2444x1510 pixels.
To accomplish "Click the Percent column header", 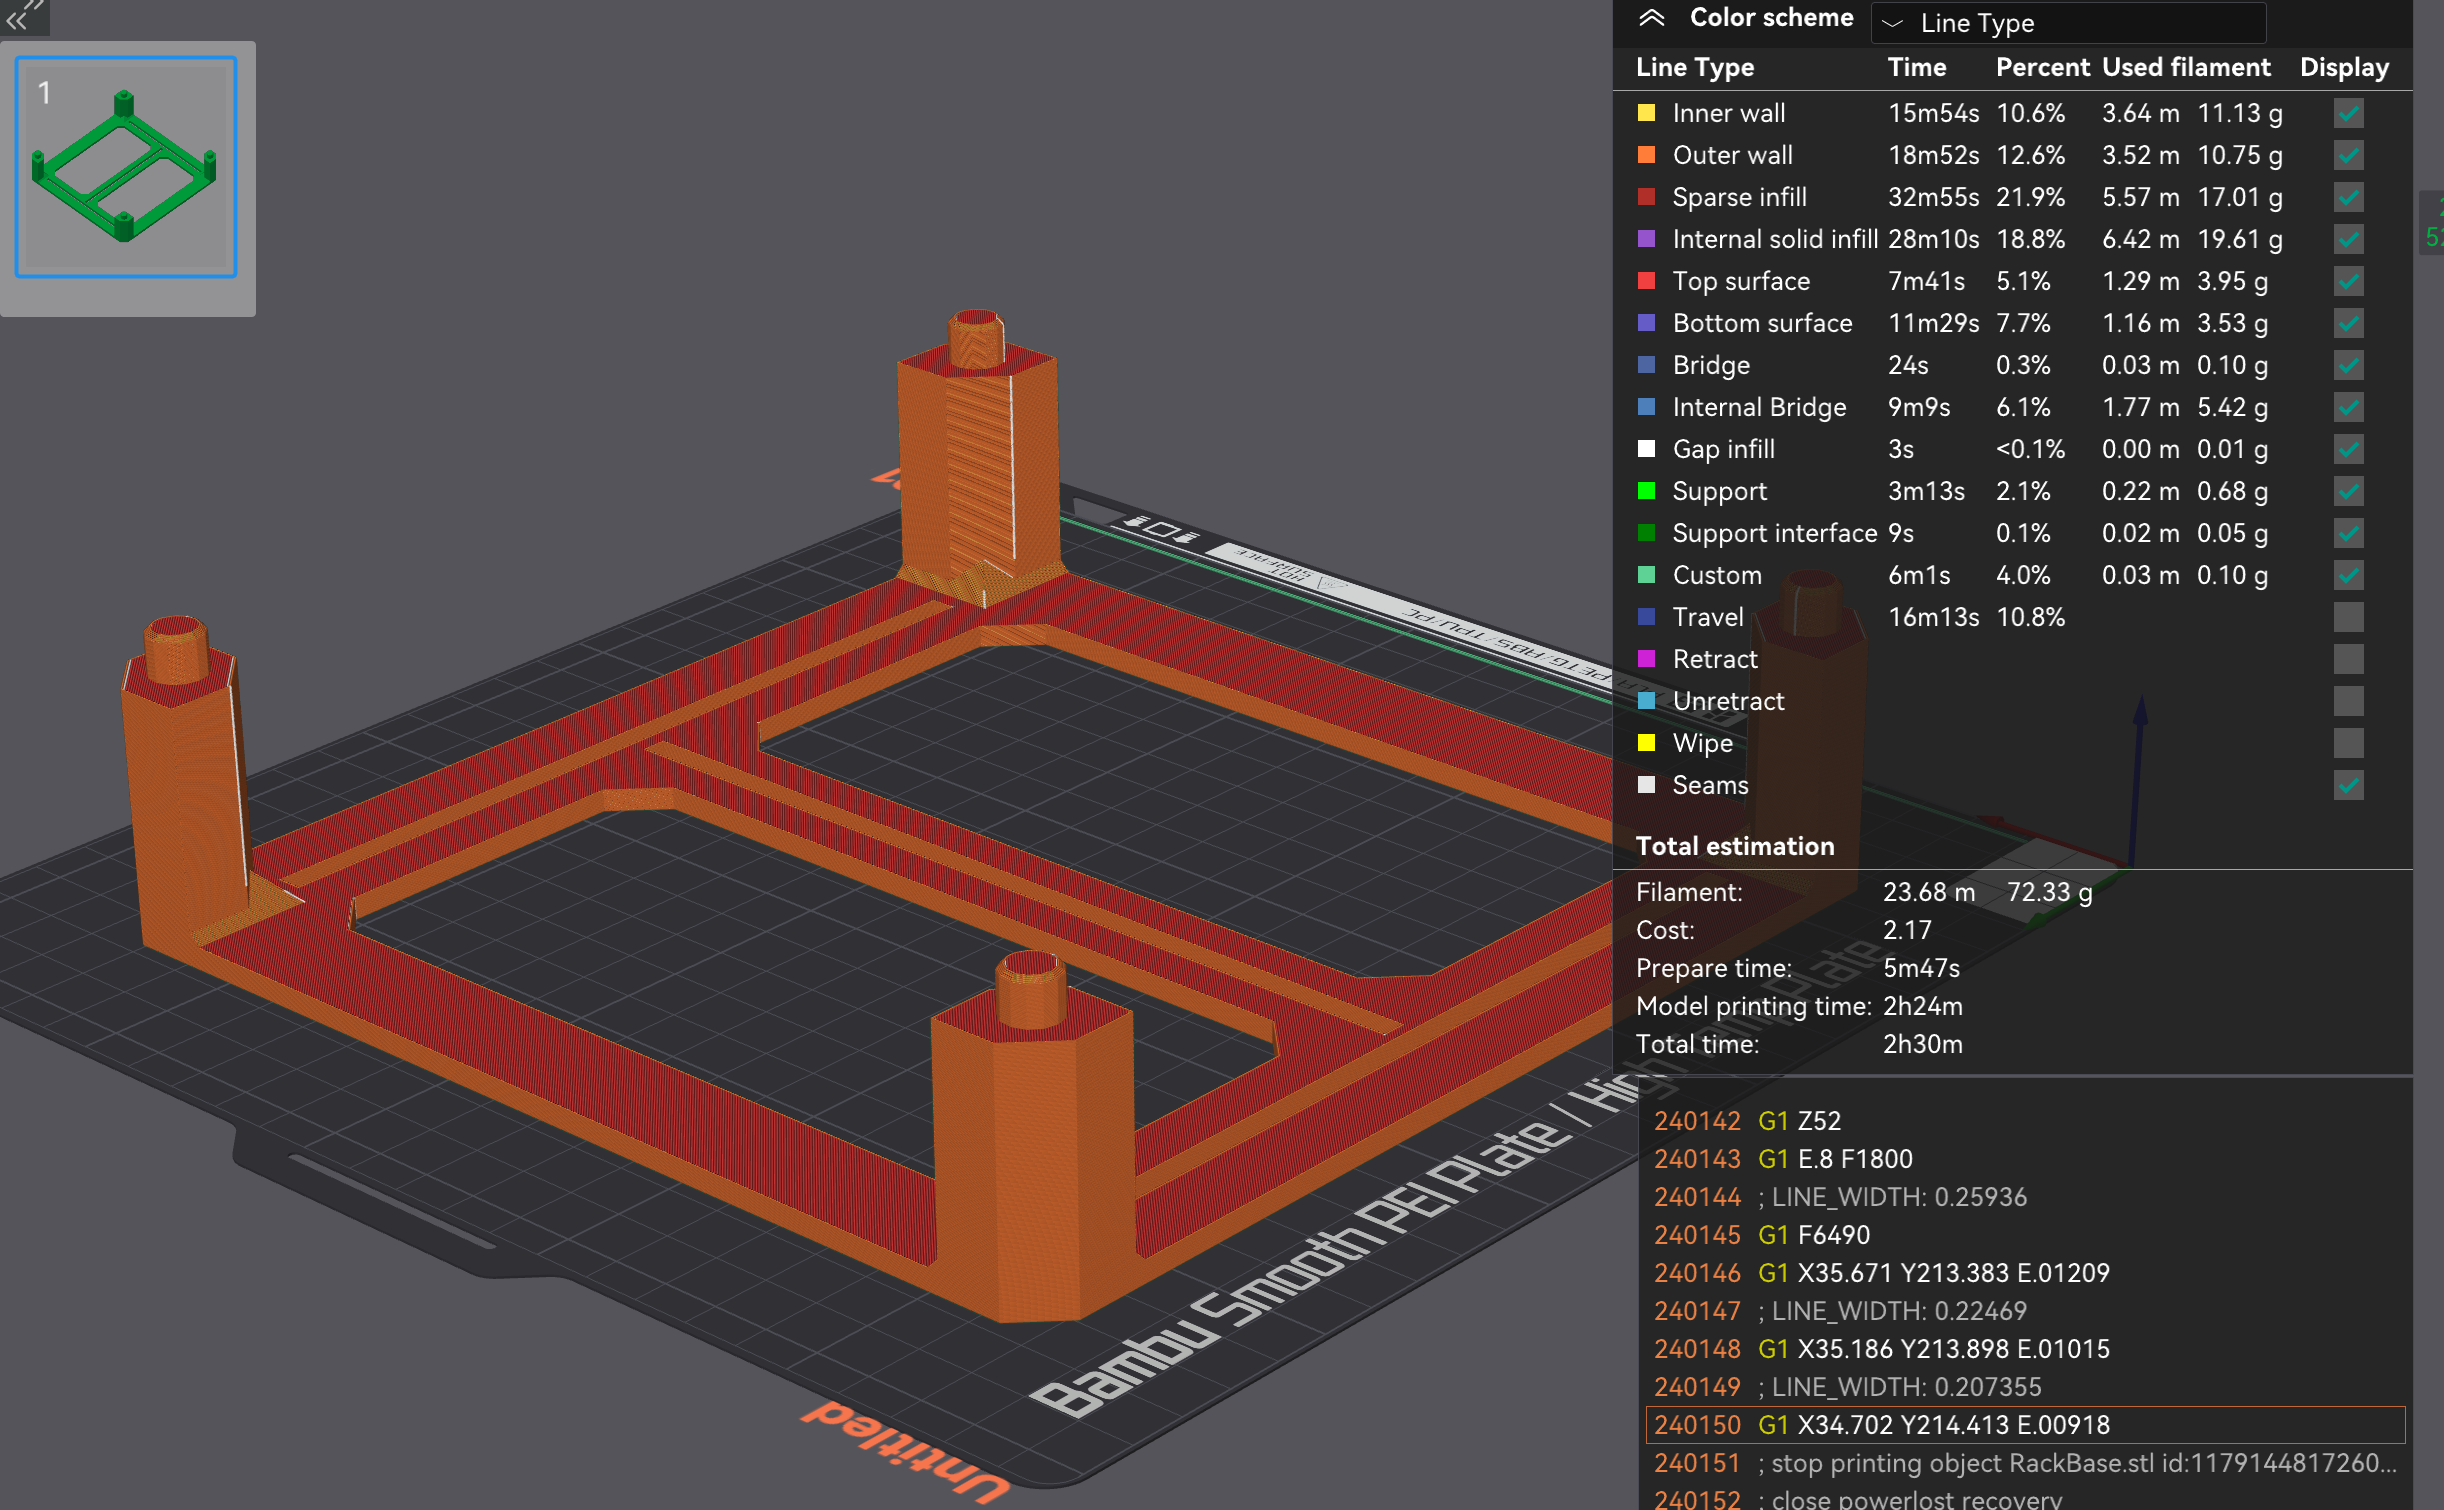I will point(2042,67).
